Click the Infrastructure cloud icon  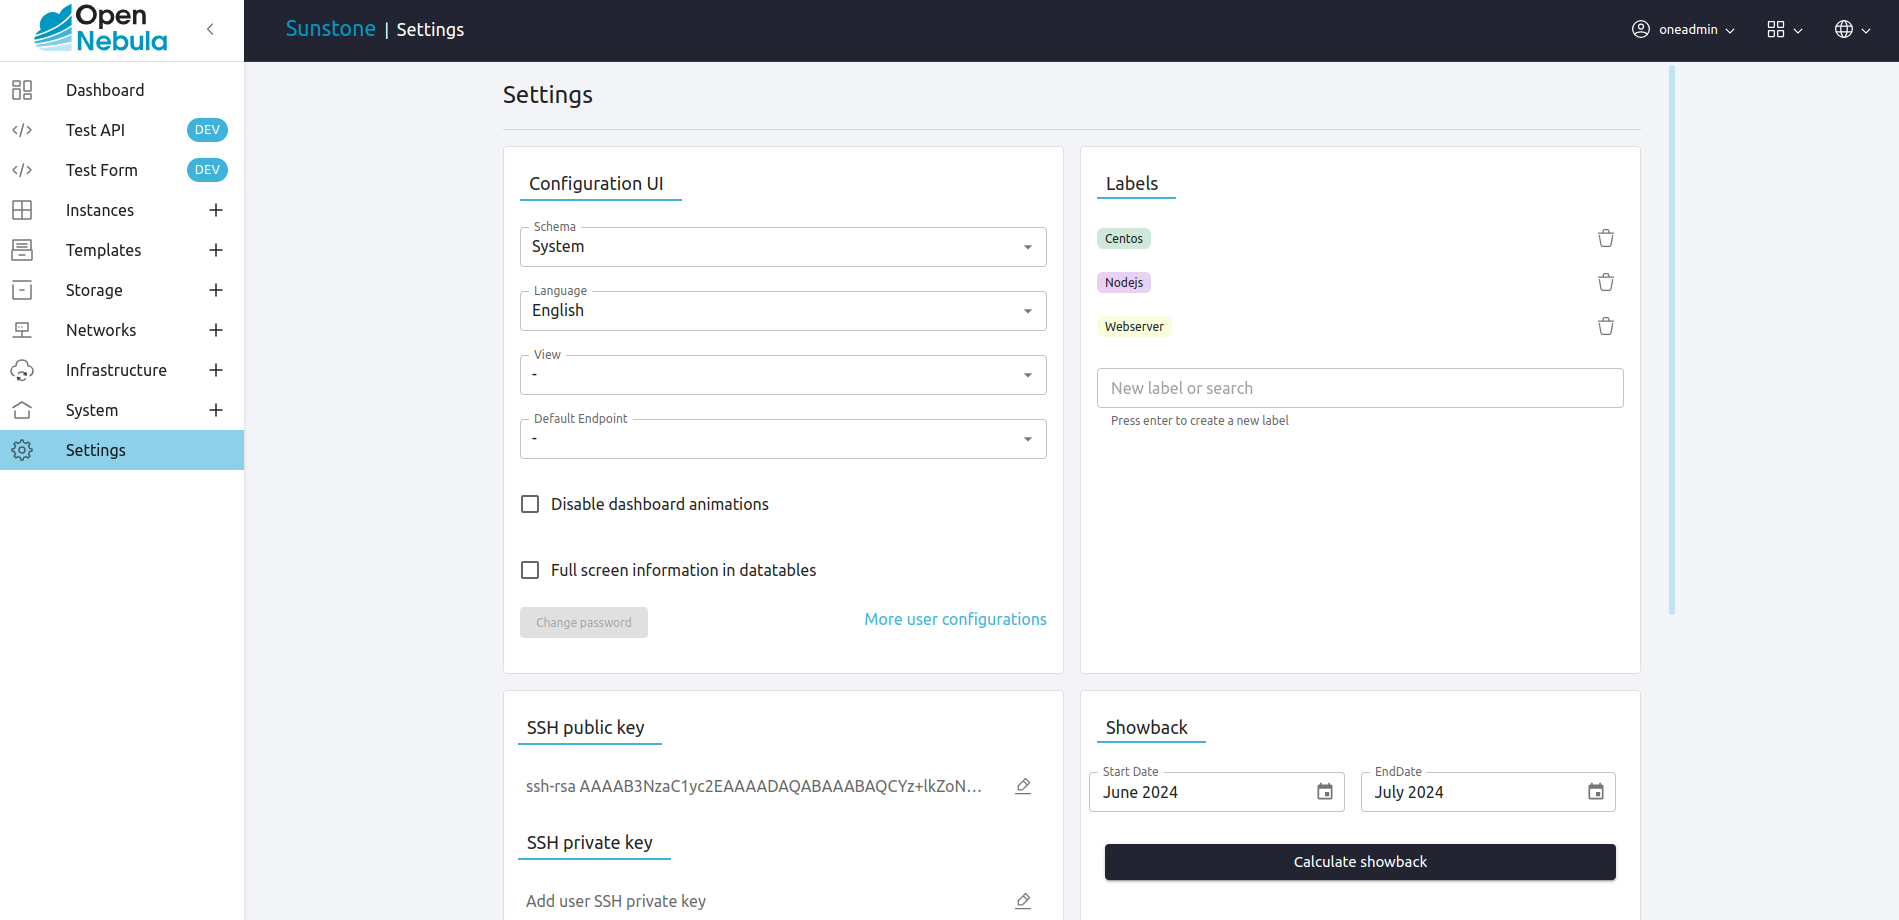(x=22, y=370)
